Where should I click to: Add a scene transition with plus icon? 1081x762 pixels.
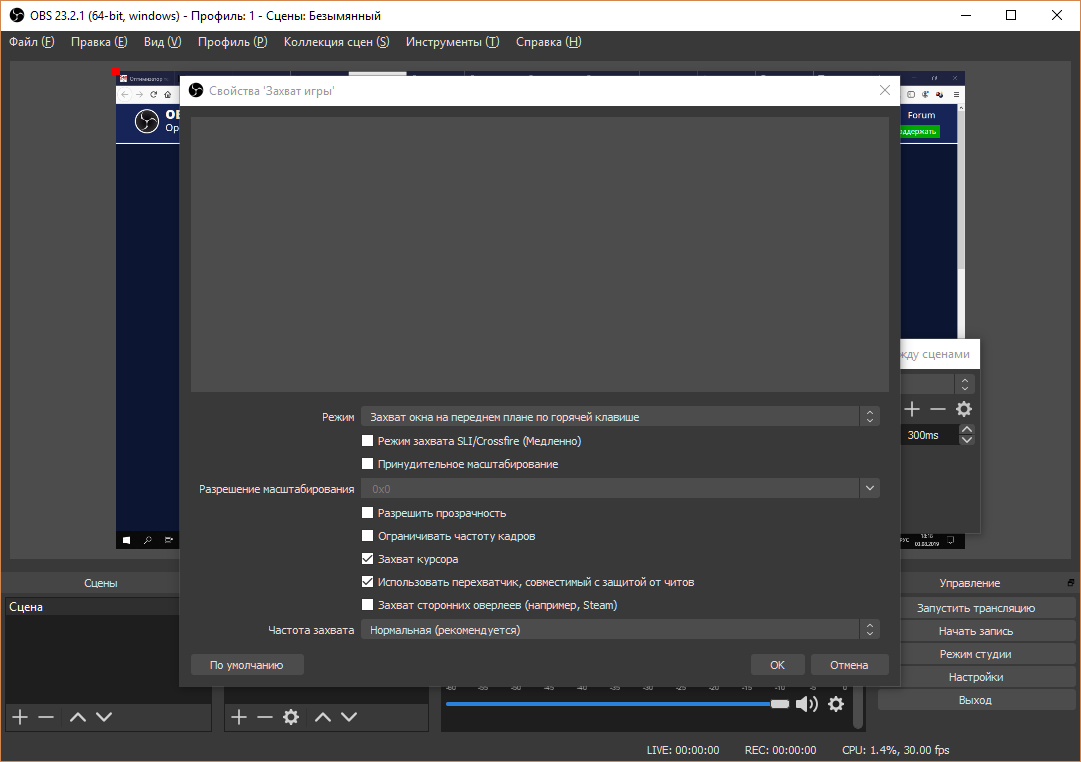[912, 410]
